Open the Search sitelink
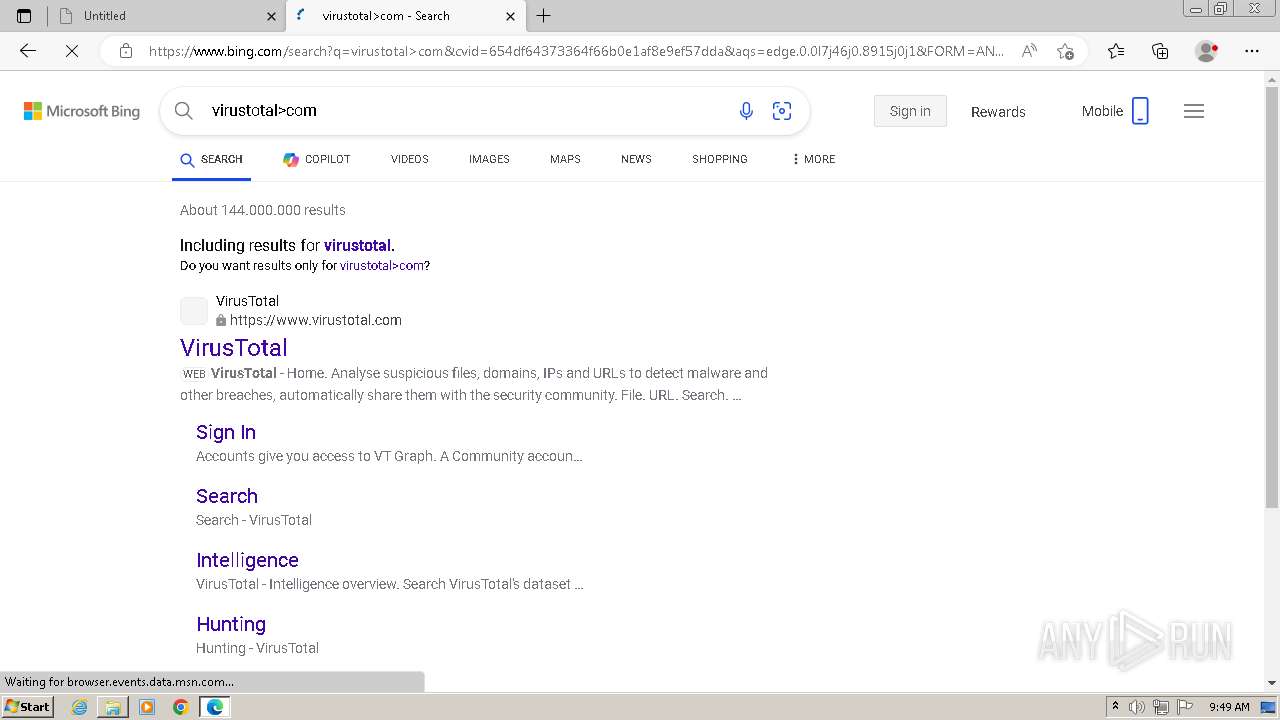Screen dimensions: 1280x720 227,496
